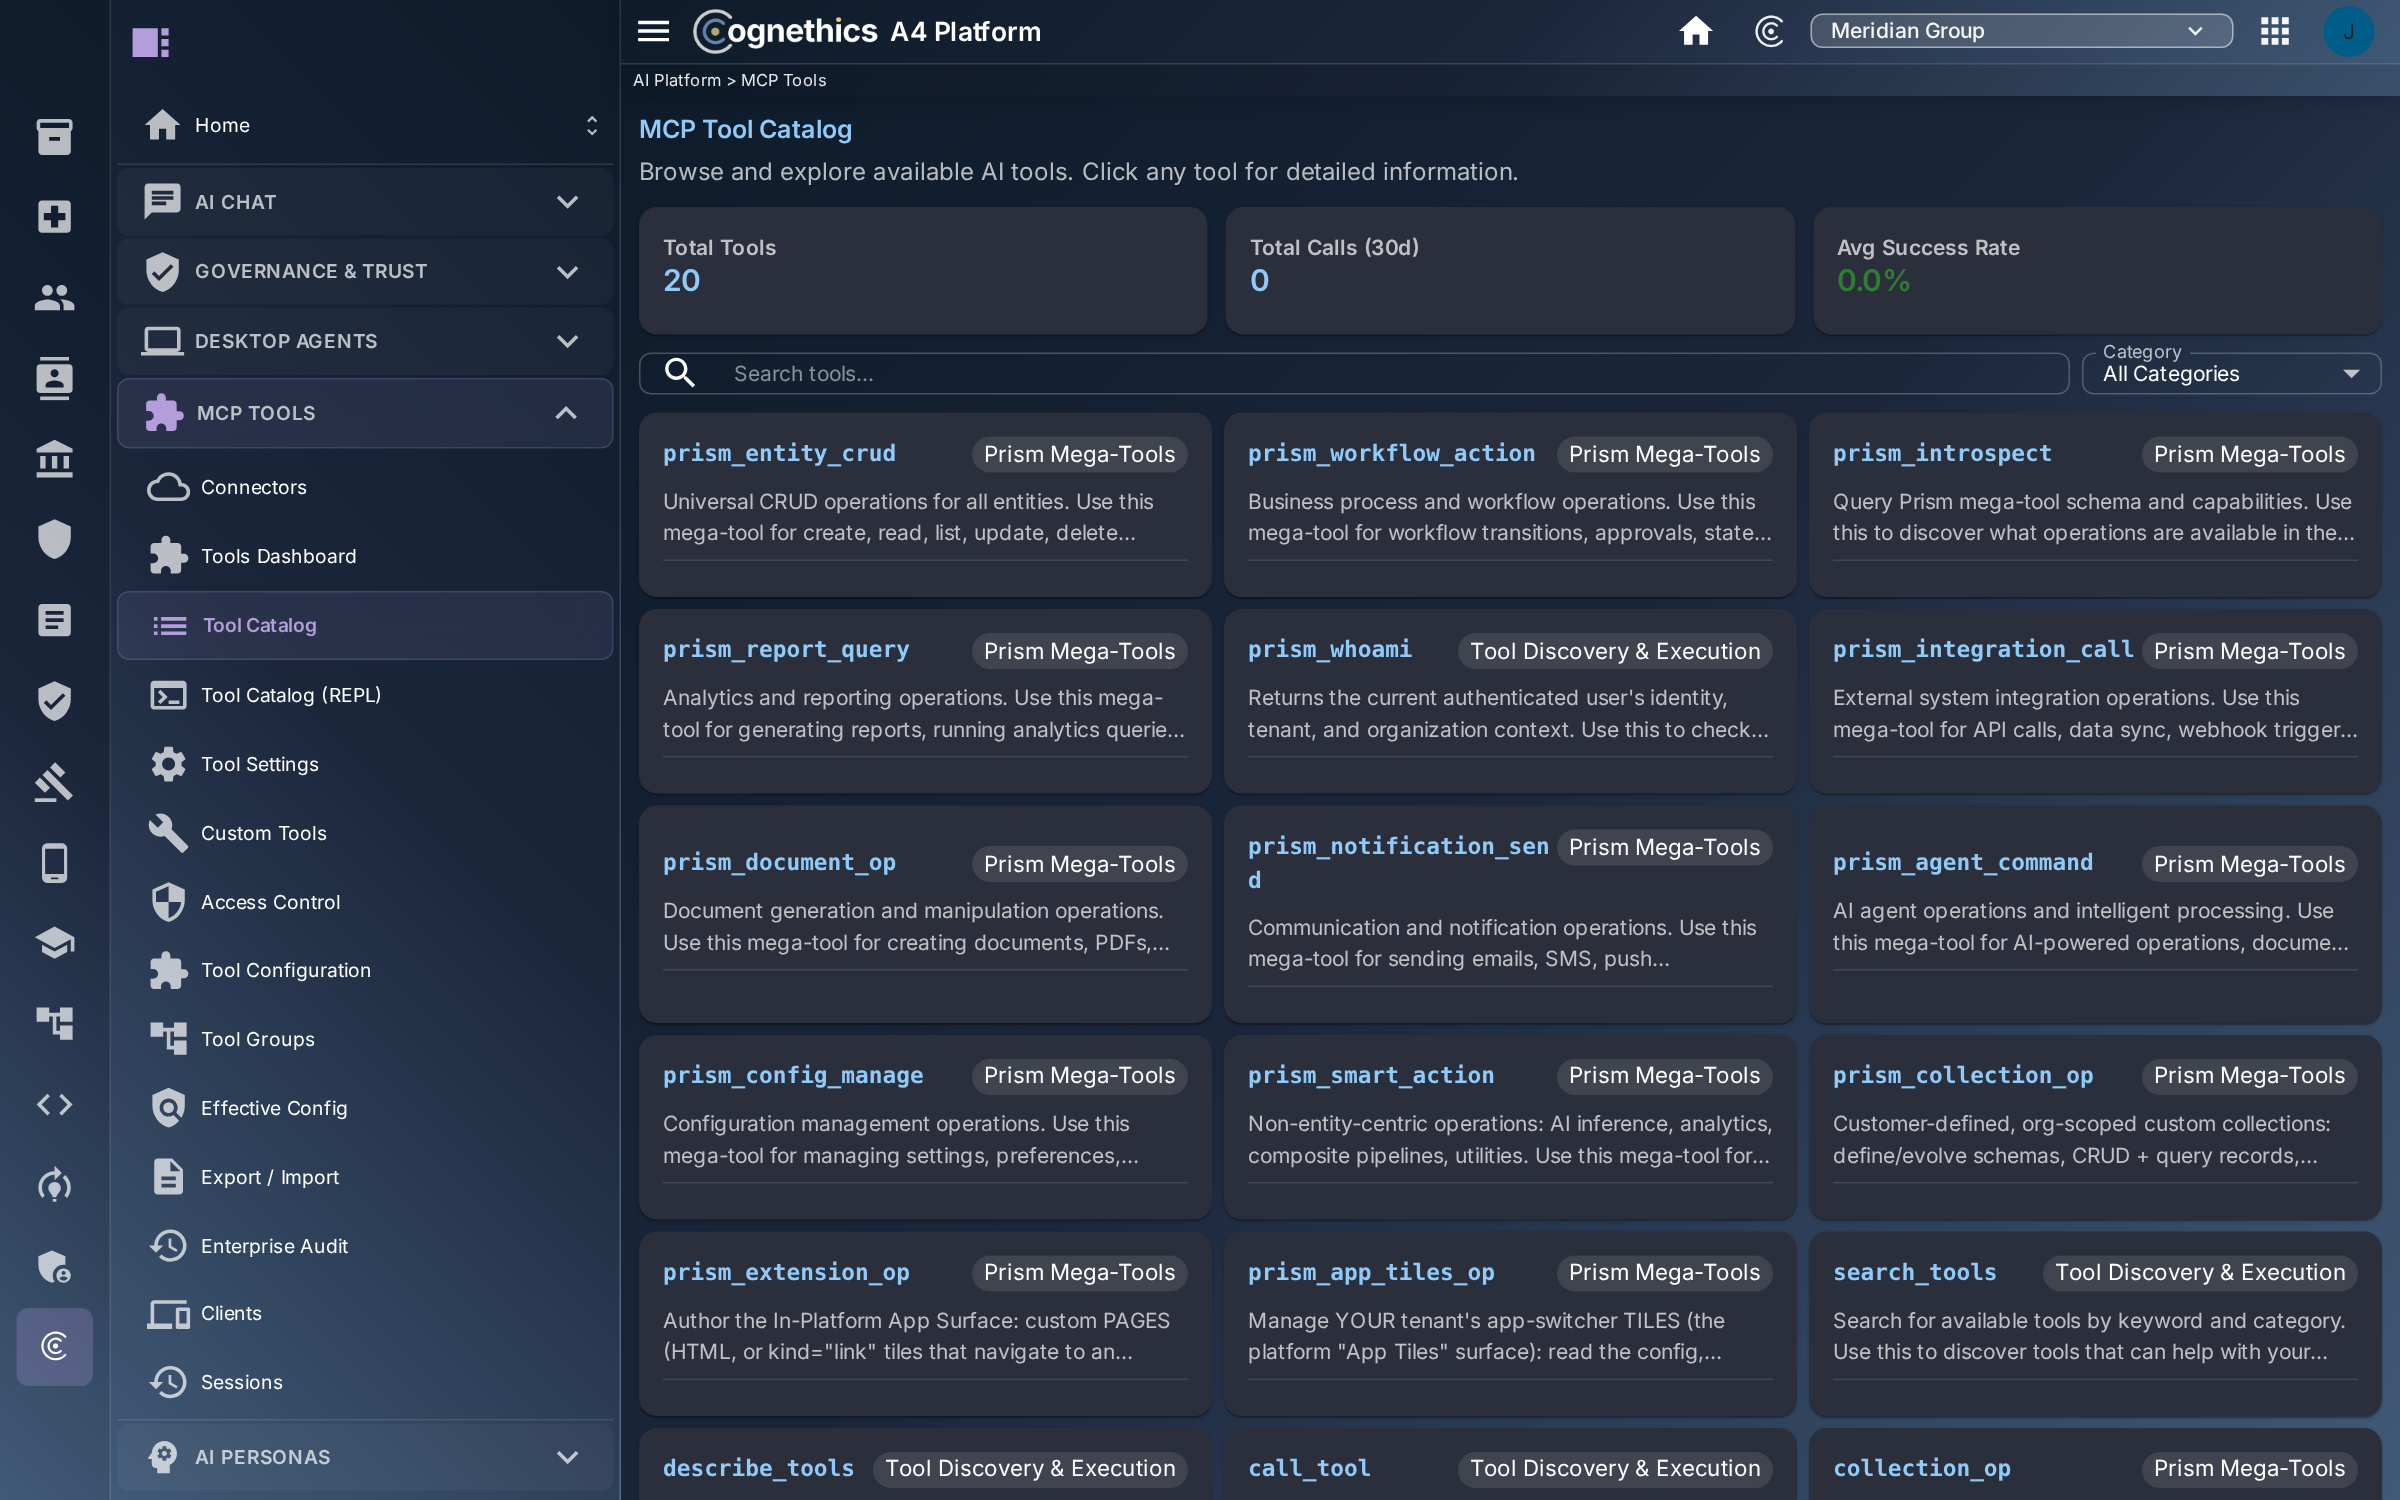Viewport: 2400px width, 1500px height.
Task: Open the archive box icon in left rail
Action: pos(54,136)
